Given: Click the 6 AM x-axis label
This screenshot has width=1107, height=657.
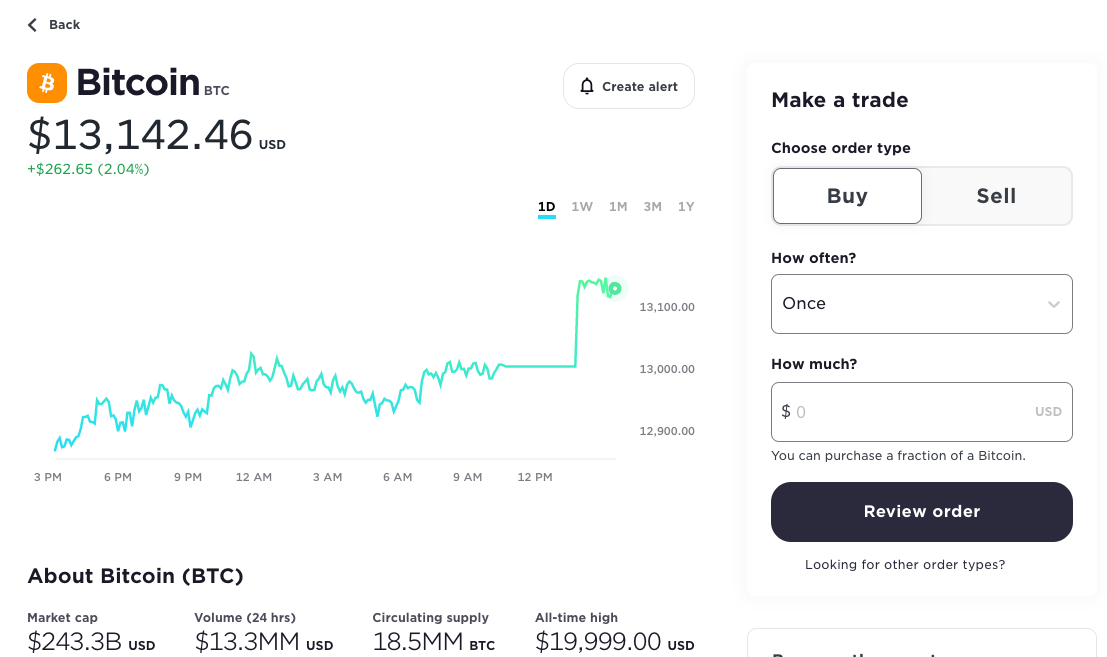Looking at the screenshot, I should tap(397, 477).
